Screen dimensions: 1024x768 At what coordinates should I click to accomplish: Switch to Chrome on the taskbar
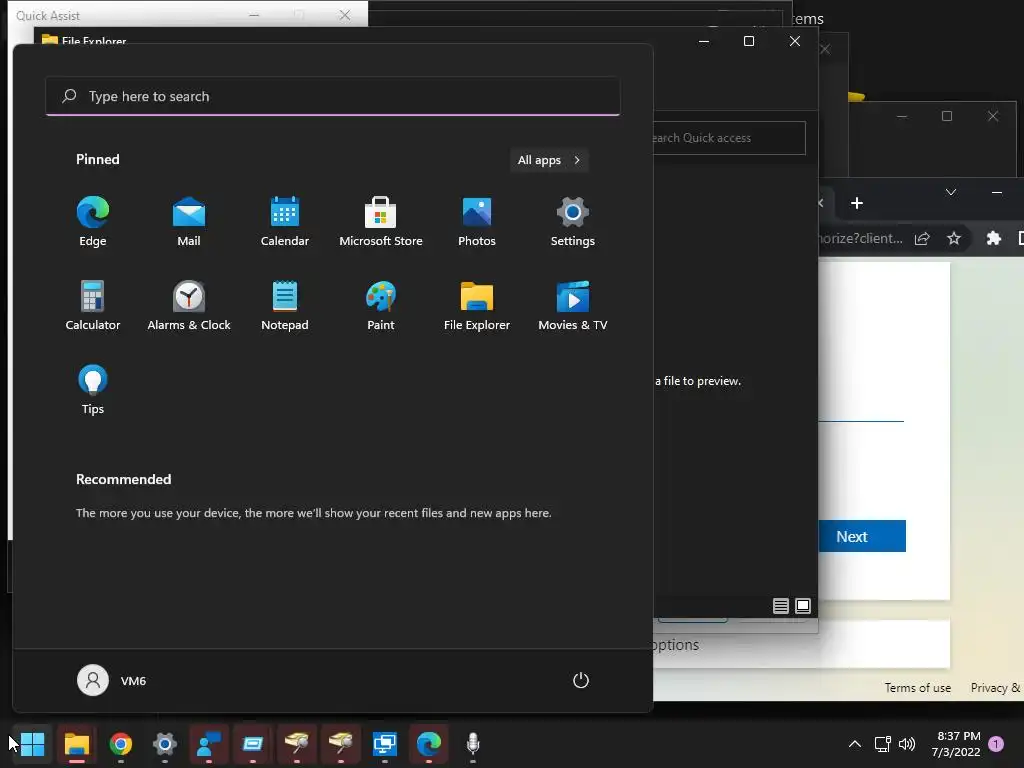pos(120,744)
